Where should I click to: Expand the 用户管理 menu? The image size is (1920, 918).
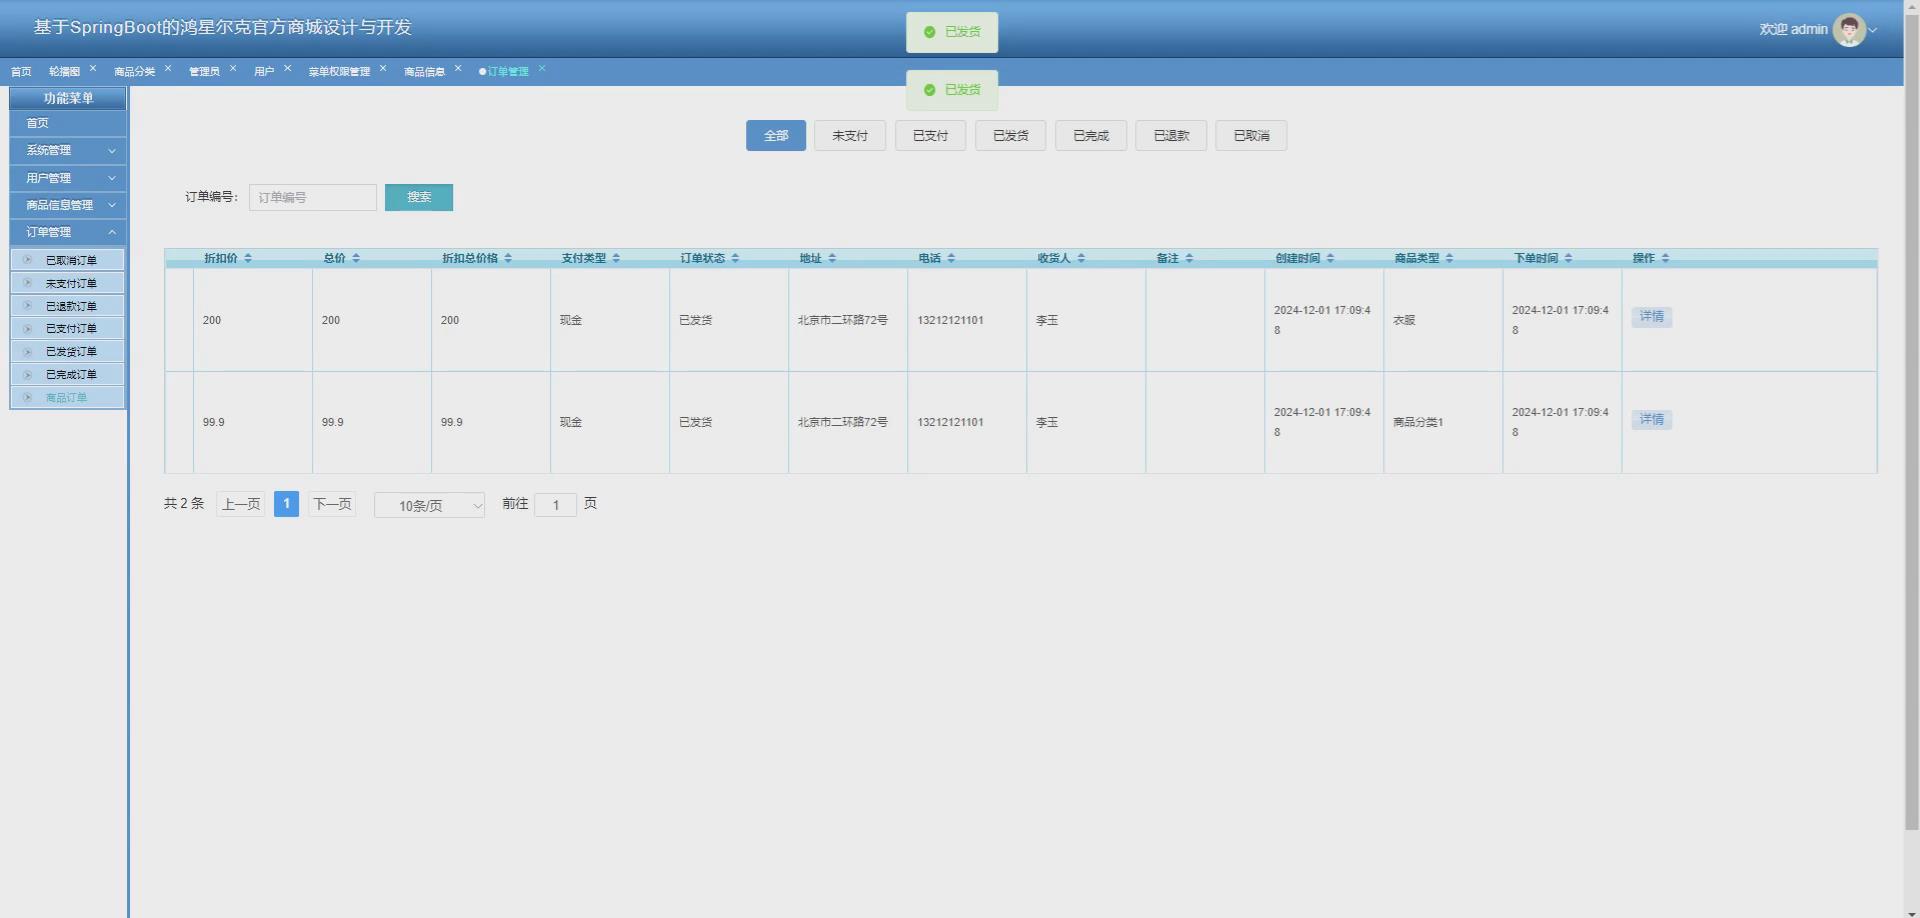[68, 178]
